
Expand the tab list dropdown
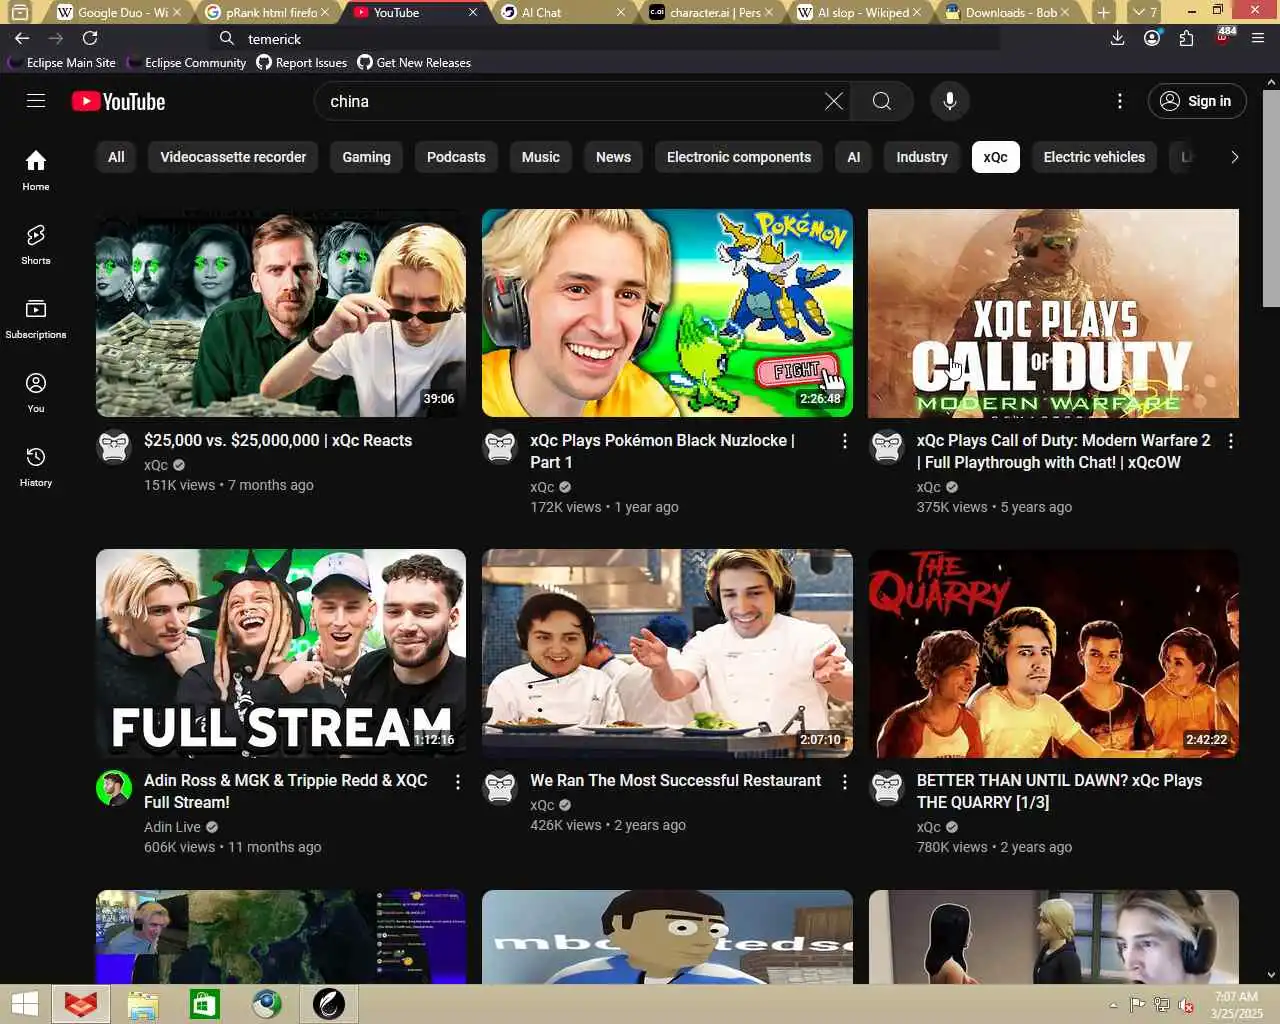(x=1144, y=12)
